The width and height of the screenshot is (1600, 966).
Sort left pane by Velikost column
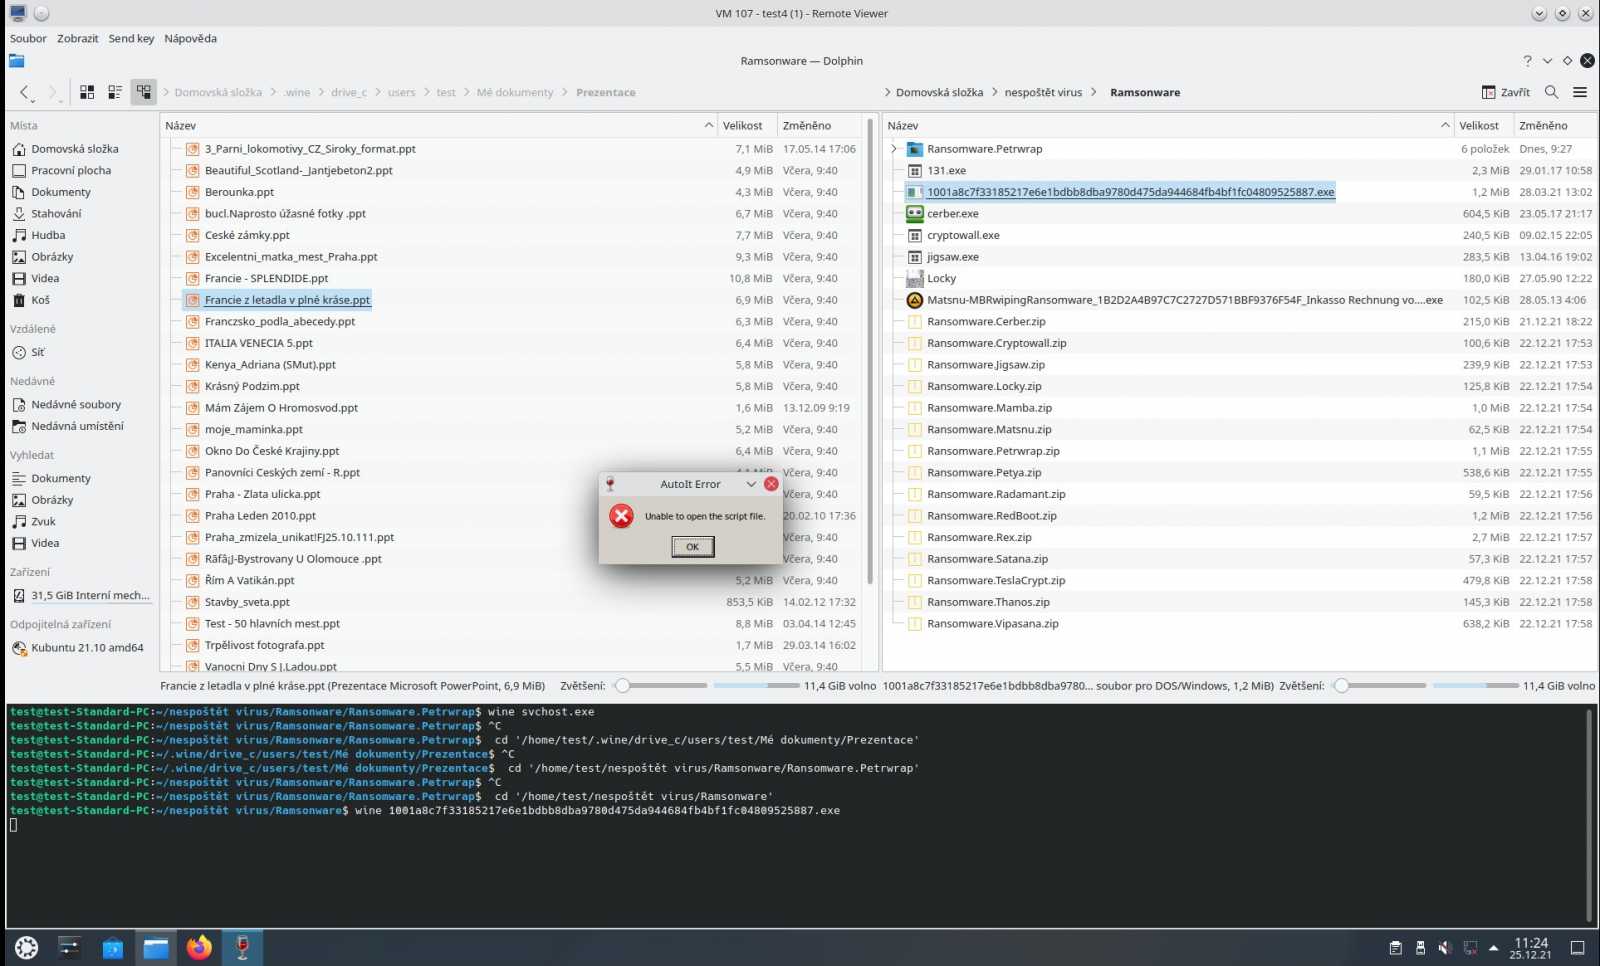click(746, 125)
